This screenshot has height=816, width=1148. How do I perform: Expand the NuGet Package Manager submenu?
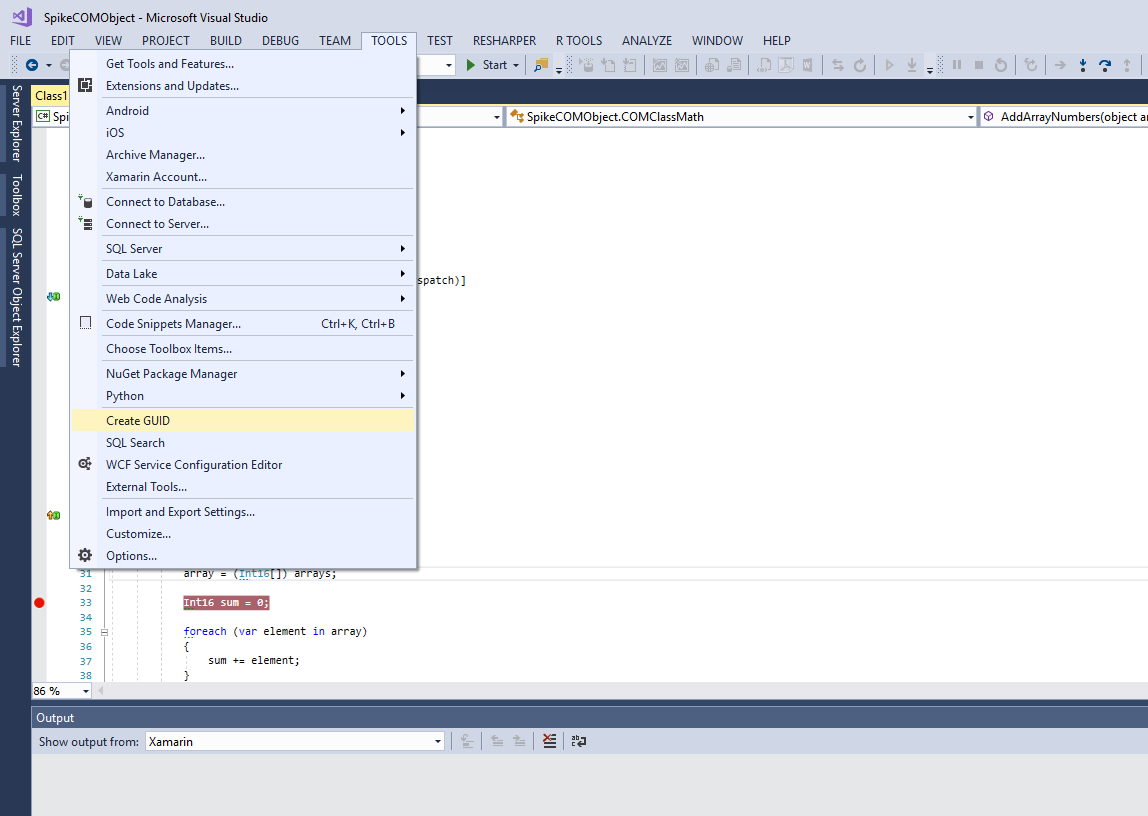[243, 374]
